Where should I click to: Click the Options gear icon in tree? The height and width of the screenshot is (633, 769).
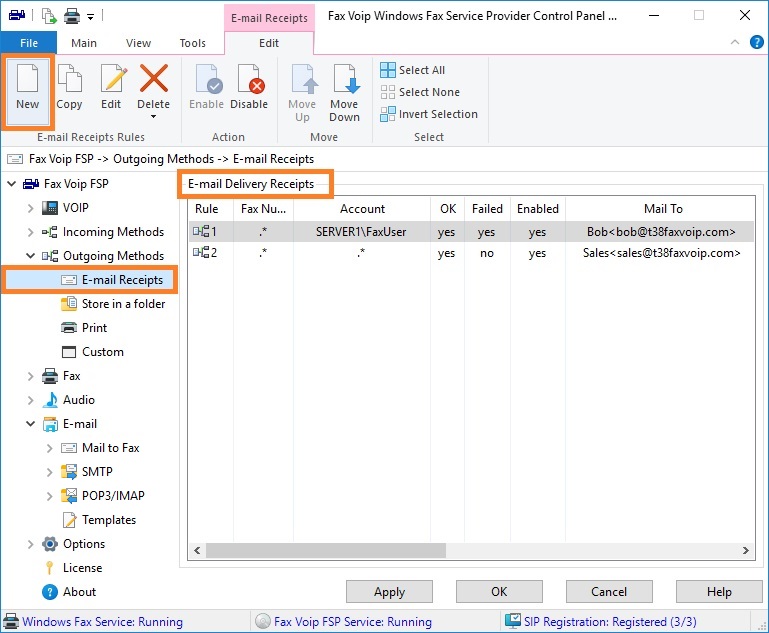pos(50,544)
